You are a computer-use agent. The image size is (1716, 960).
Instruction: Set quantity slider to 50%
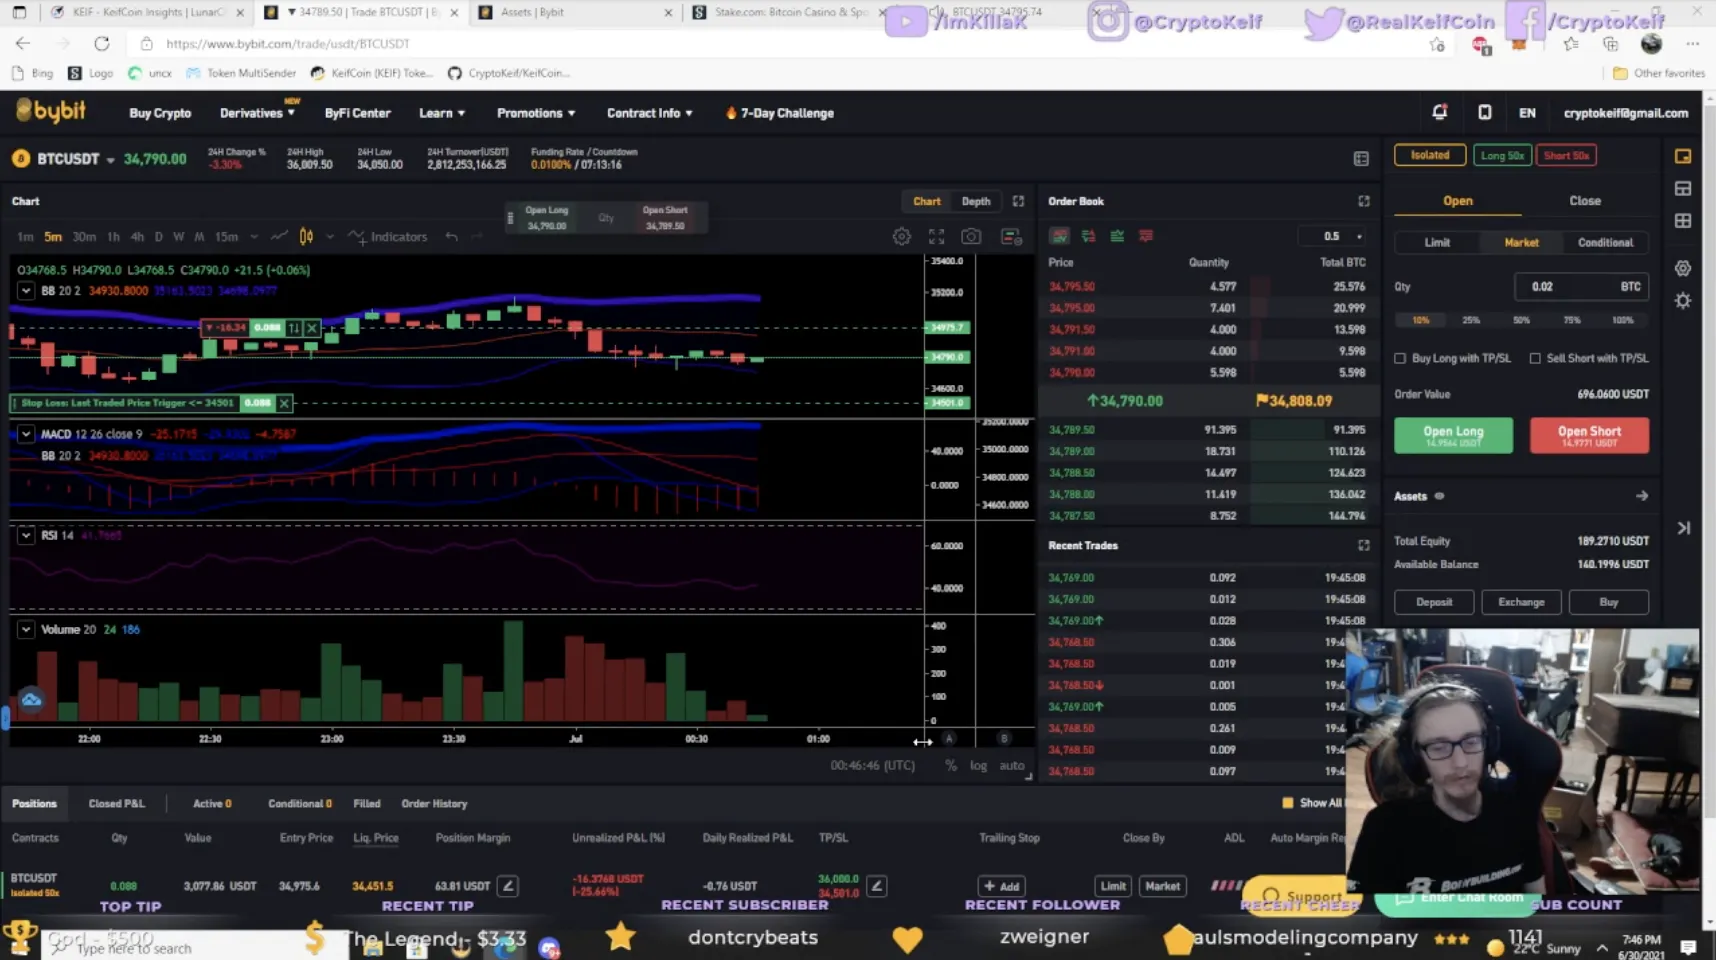1521,320
